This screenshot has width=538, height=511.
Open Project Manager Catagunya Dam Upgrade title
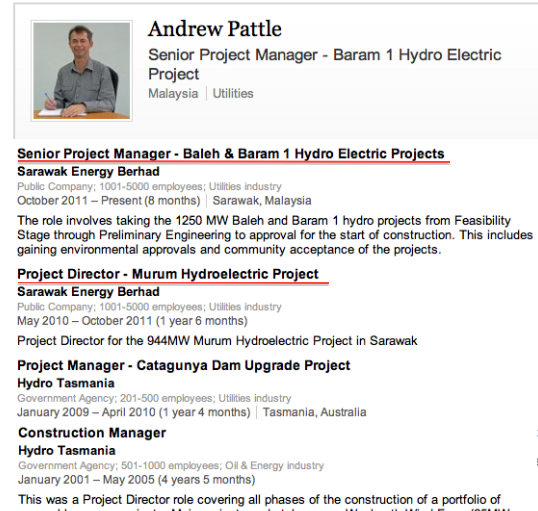(x=184, y=365)
